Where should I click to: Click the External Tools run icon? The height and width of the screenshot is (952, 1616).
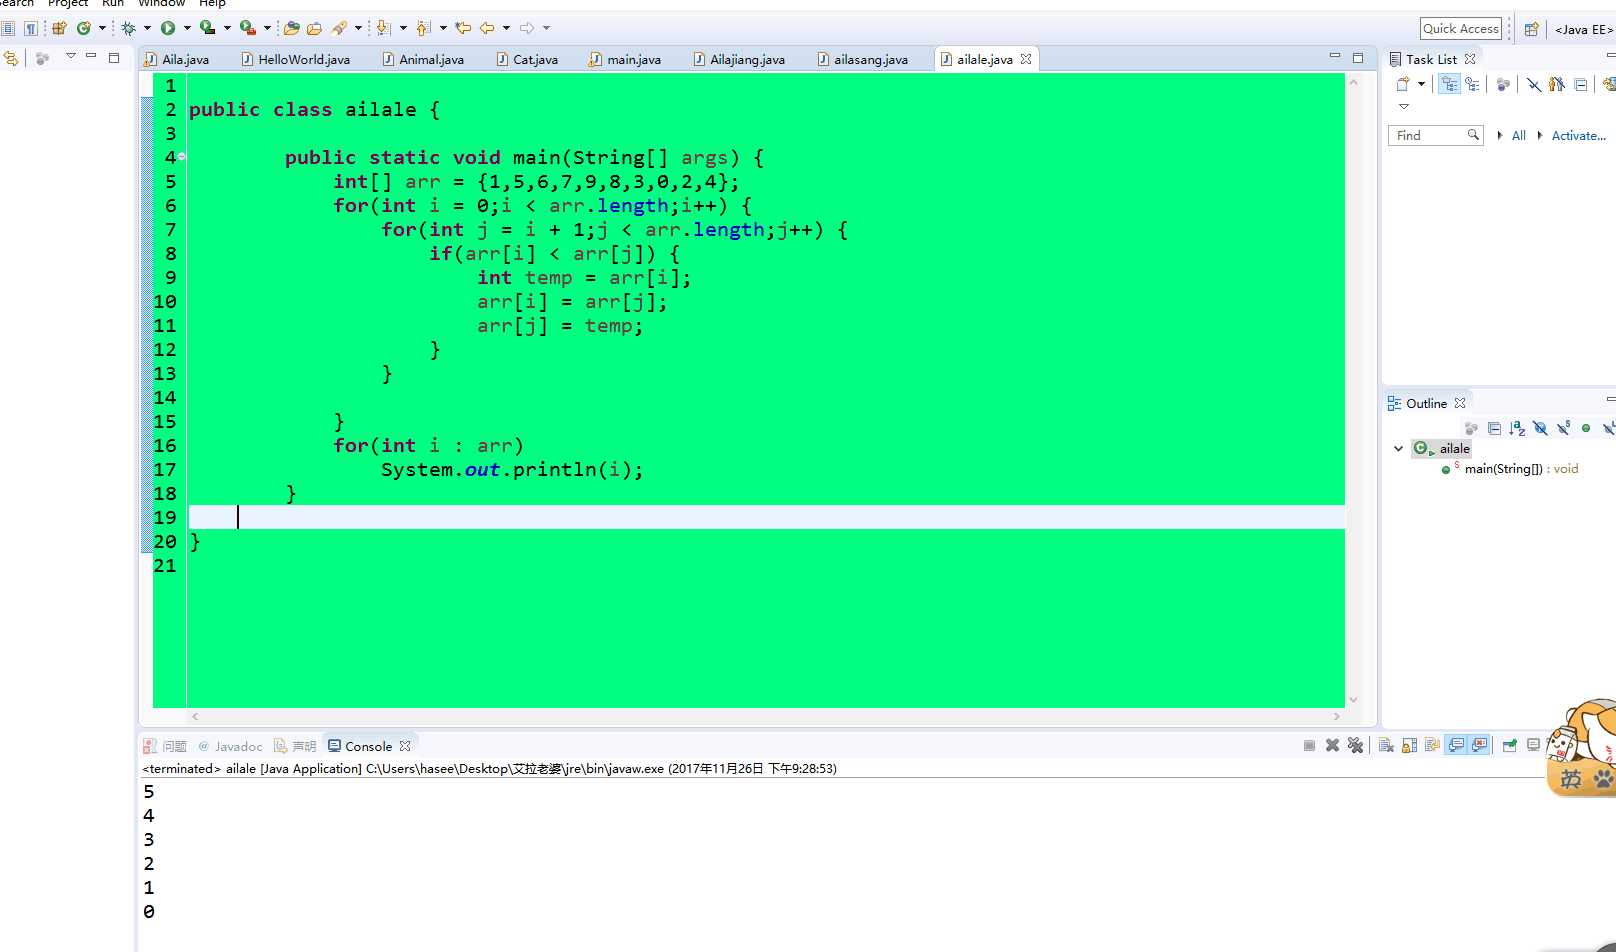[248, 28]
